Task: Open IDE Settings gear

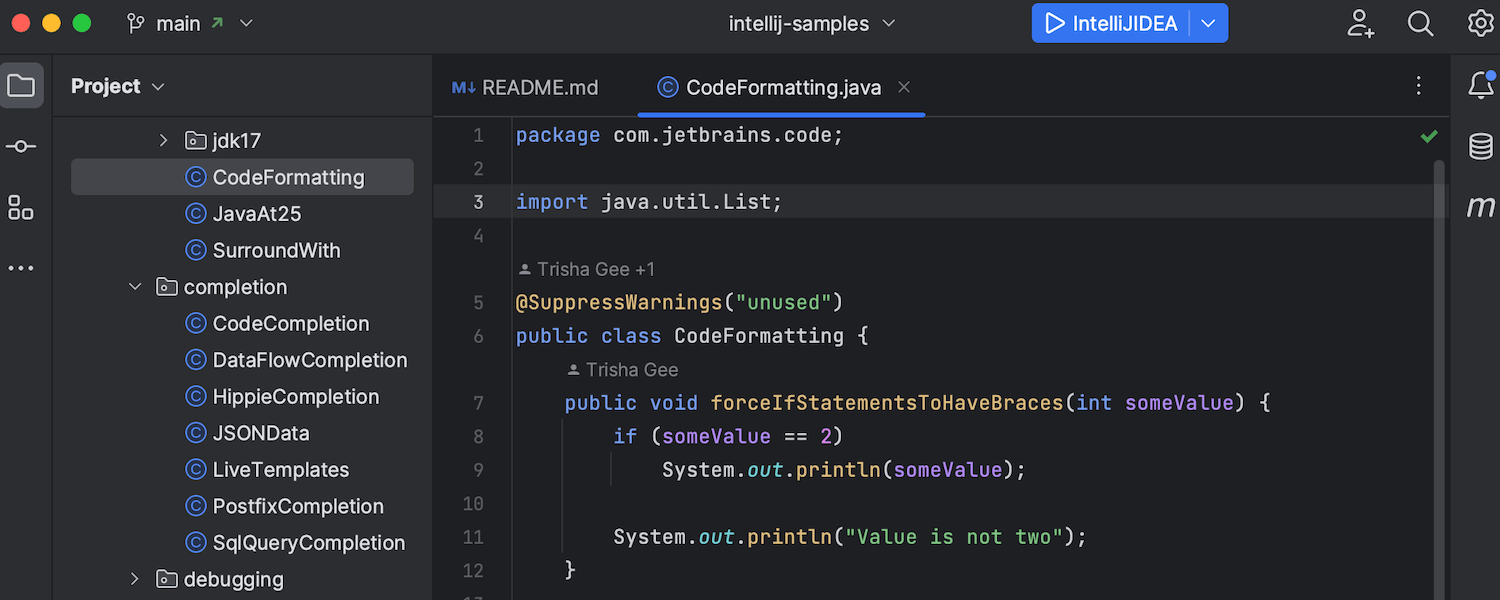Action: (1480, 23)
